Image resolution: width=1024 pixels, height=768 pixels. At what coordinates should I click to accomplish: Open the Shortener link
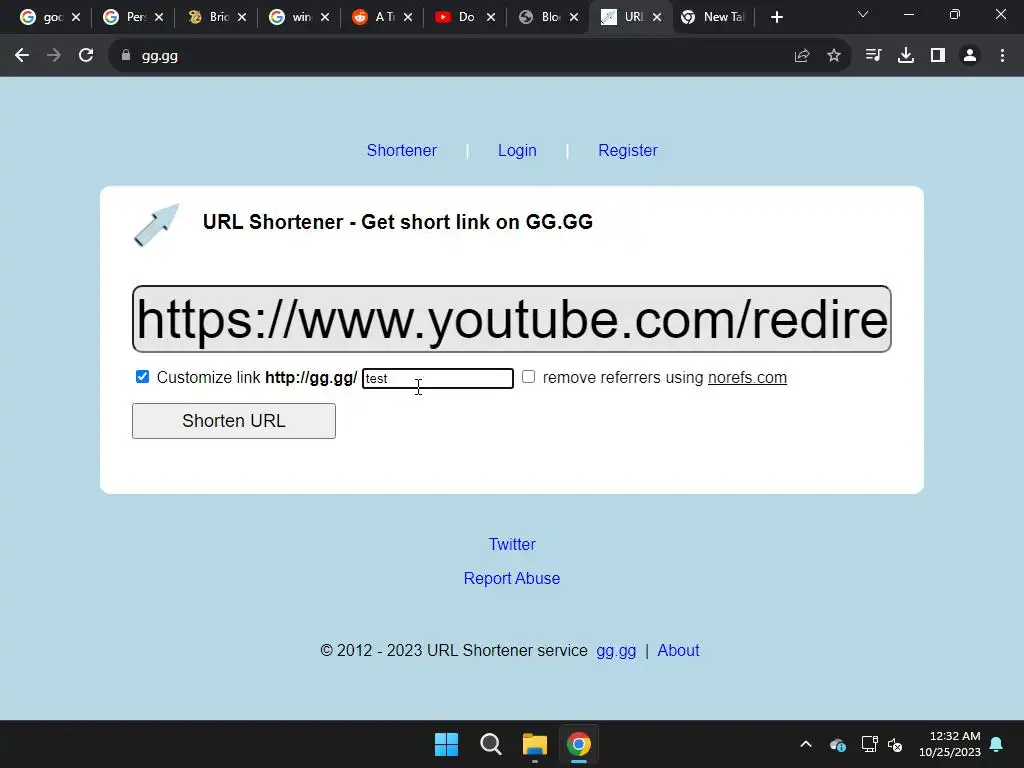click(402, 150)
